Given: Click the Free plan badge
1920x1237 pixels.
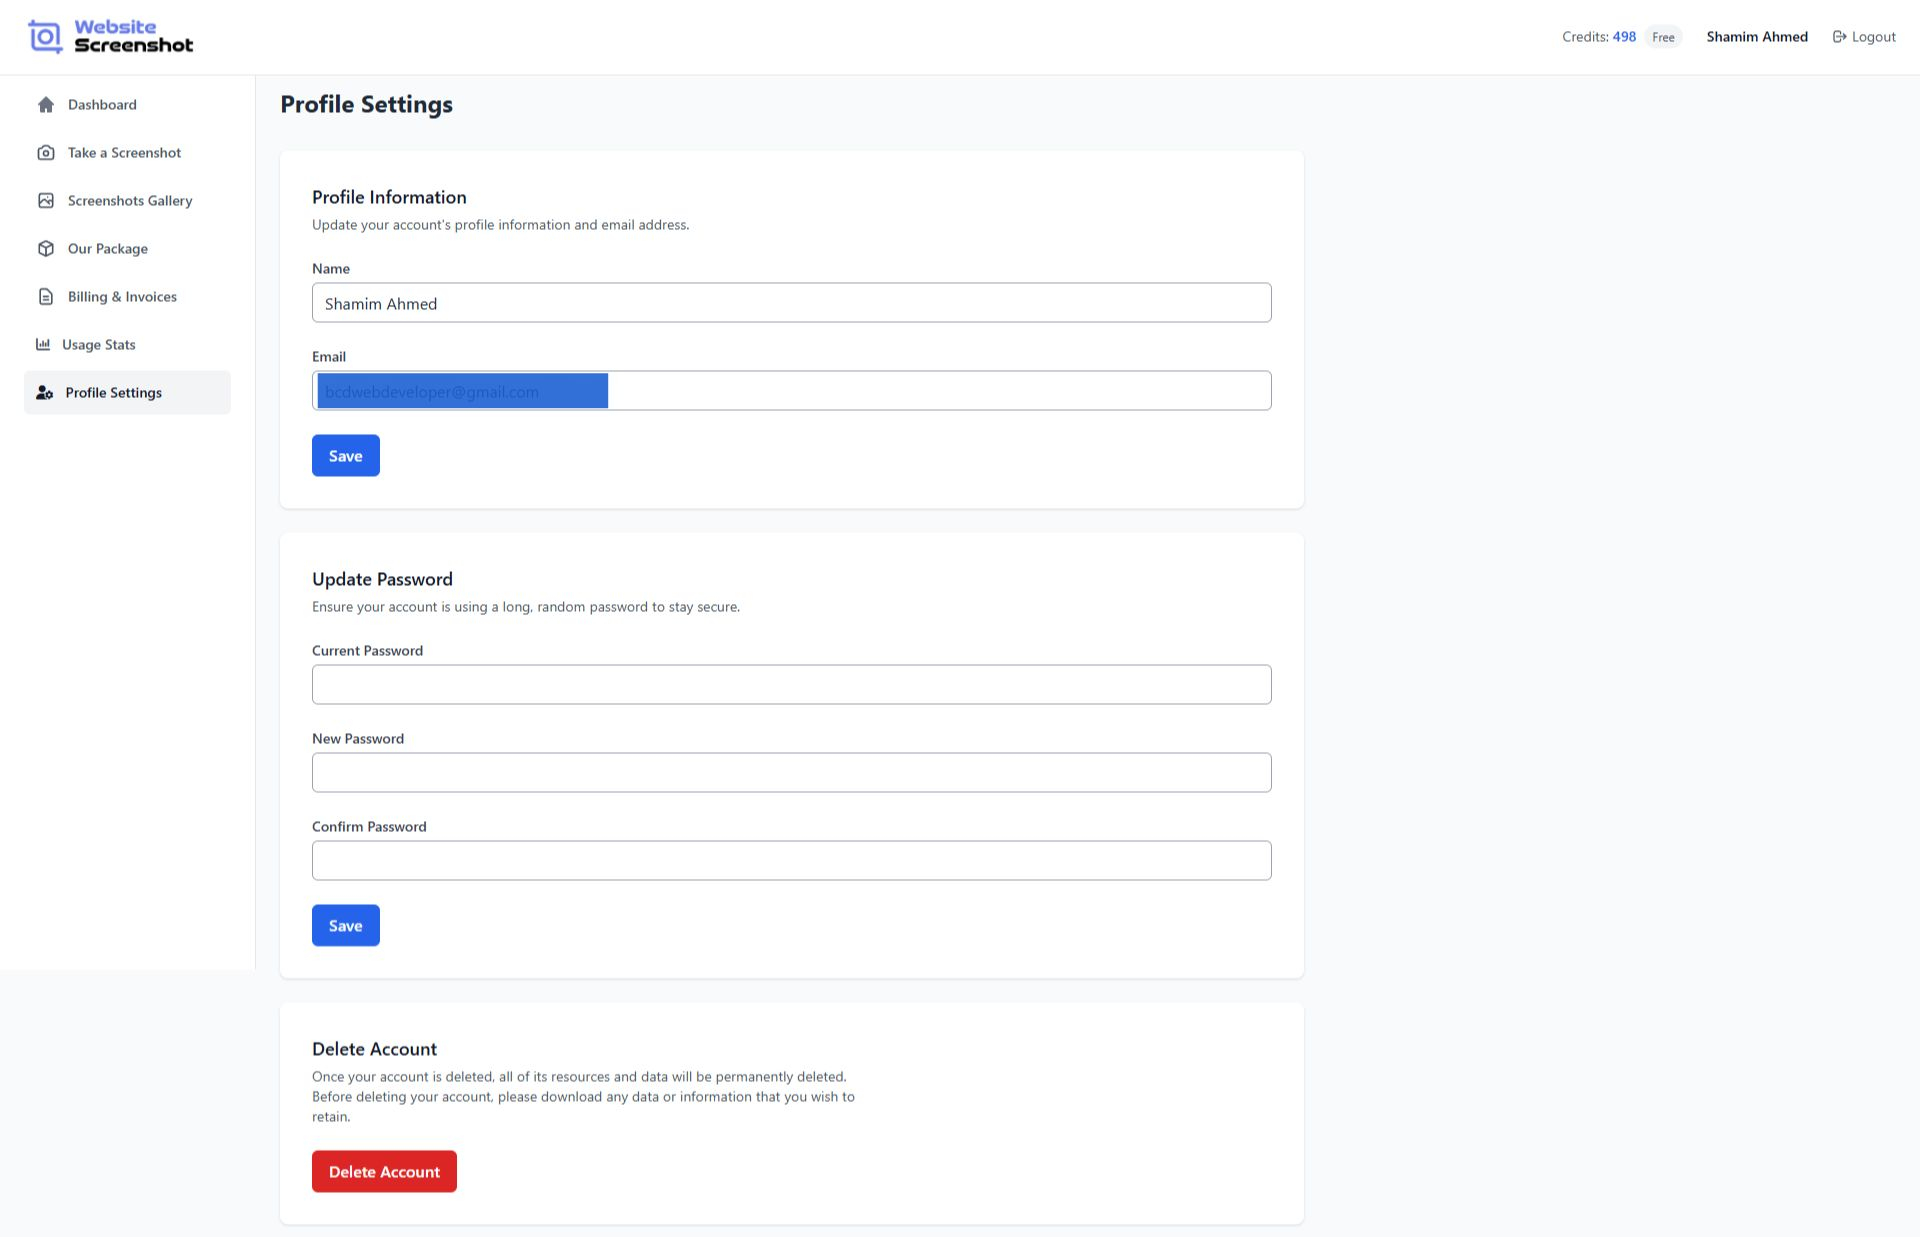Looking at the screenshot, I should (1662, 36).
